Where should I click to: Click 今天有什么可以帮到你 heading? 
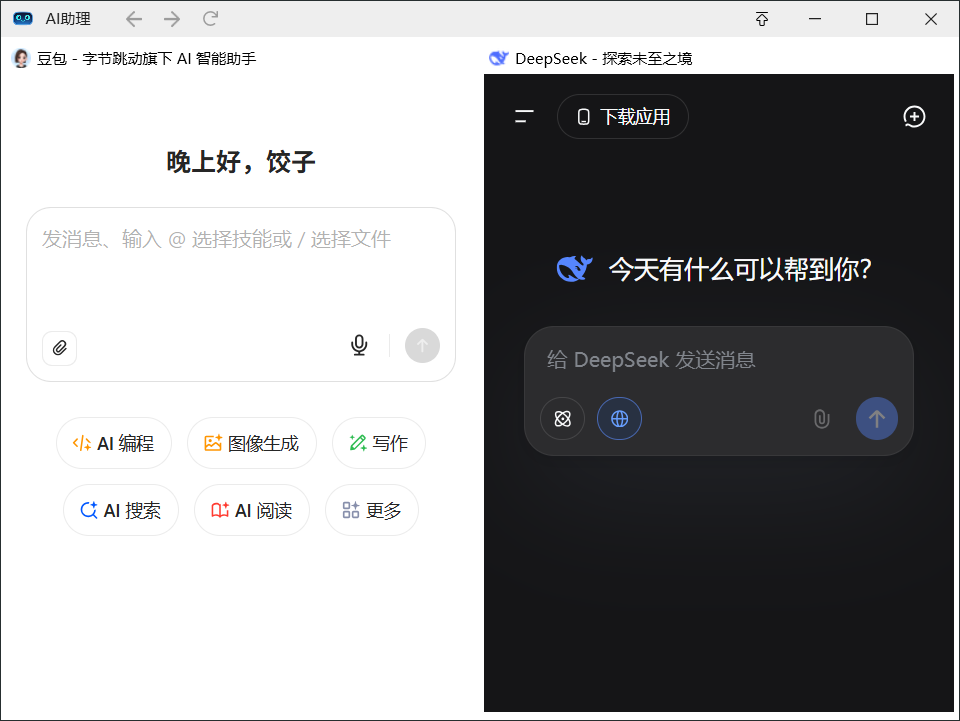pos(740,269)
